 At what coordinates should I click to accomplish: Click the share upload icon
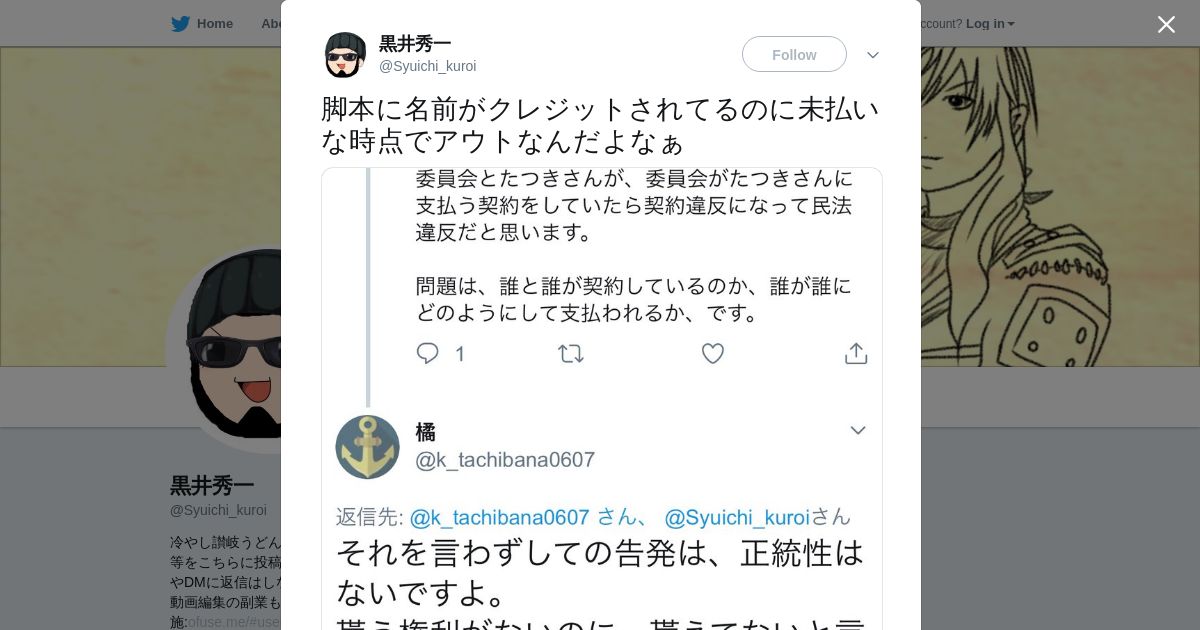(x=856, y=354)
